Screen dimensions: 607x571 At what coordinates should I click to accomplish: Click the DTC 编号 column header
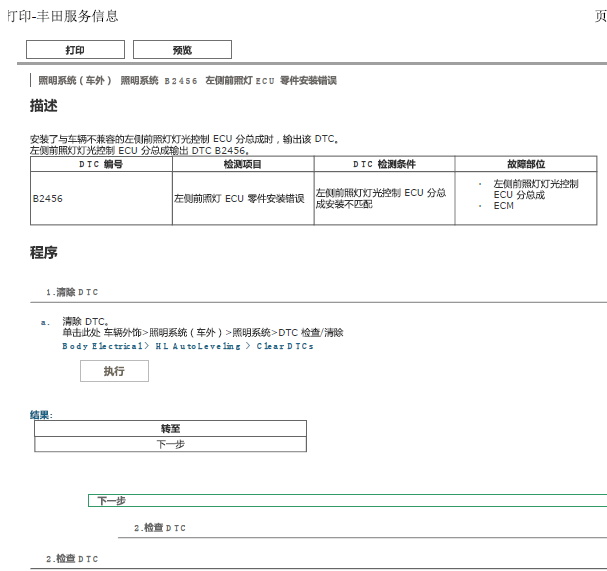coord(101,164)
